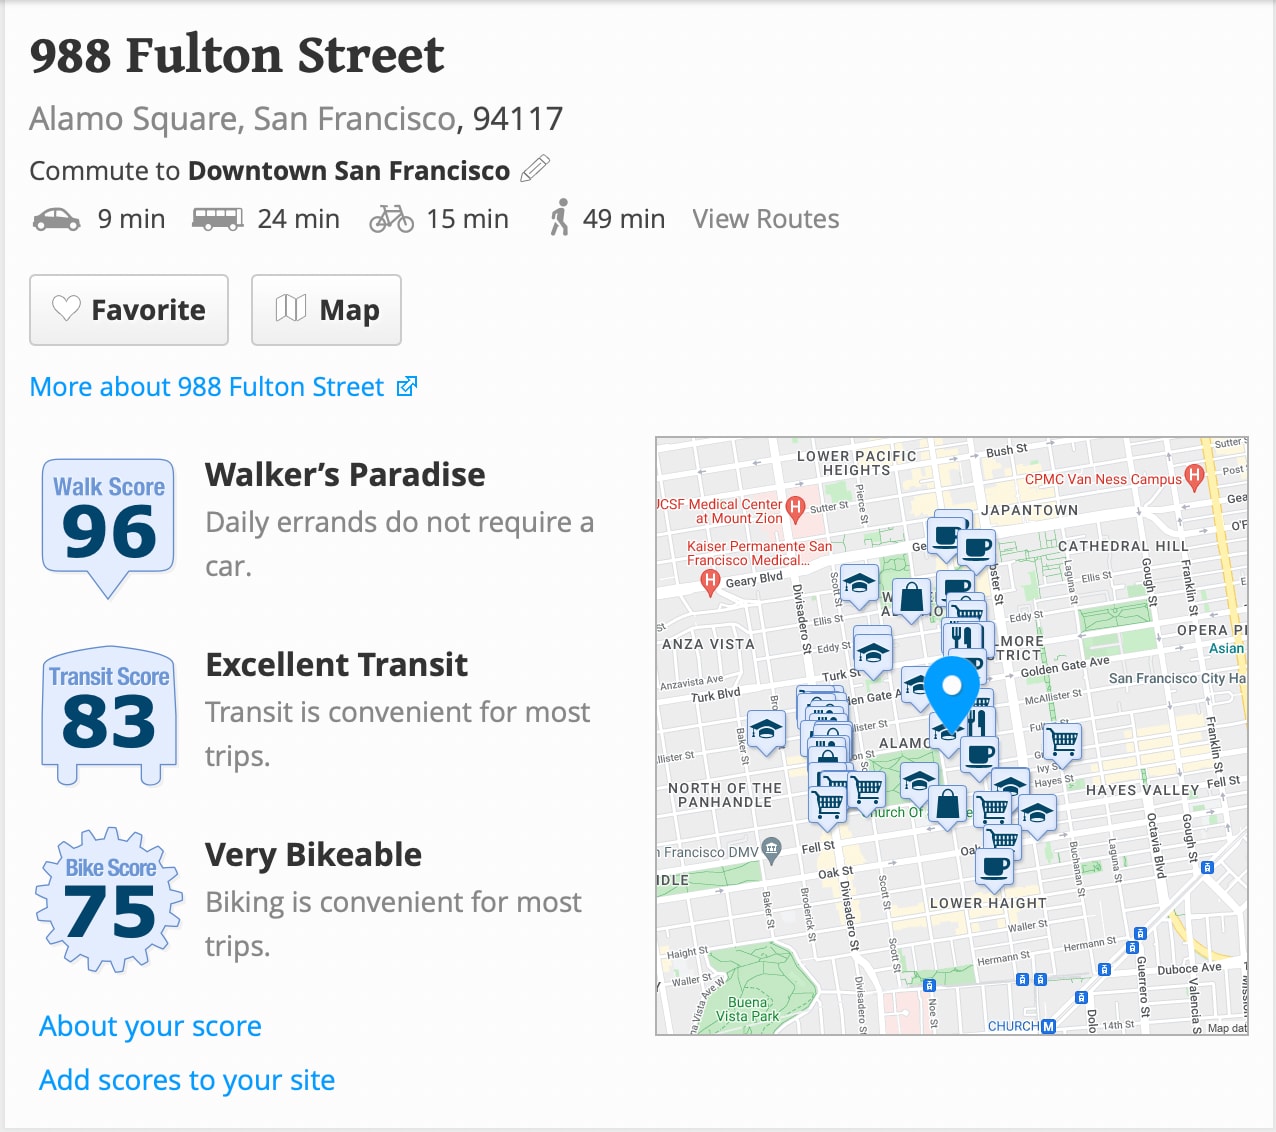
Task: Click the external link icon after 988 Fulton Street
Action: (x=407, y=386)
